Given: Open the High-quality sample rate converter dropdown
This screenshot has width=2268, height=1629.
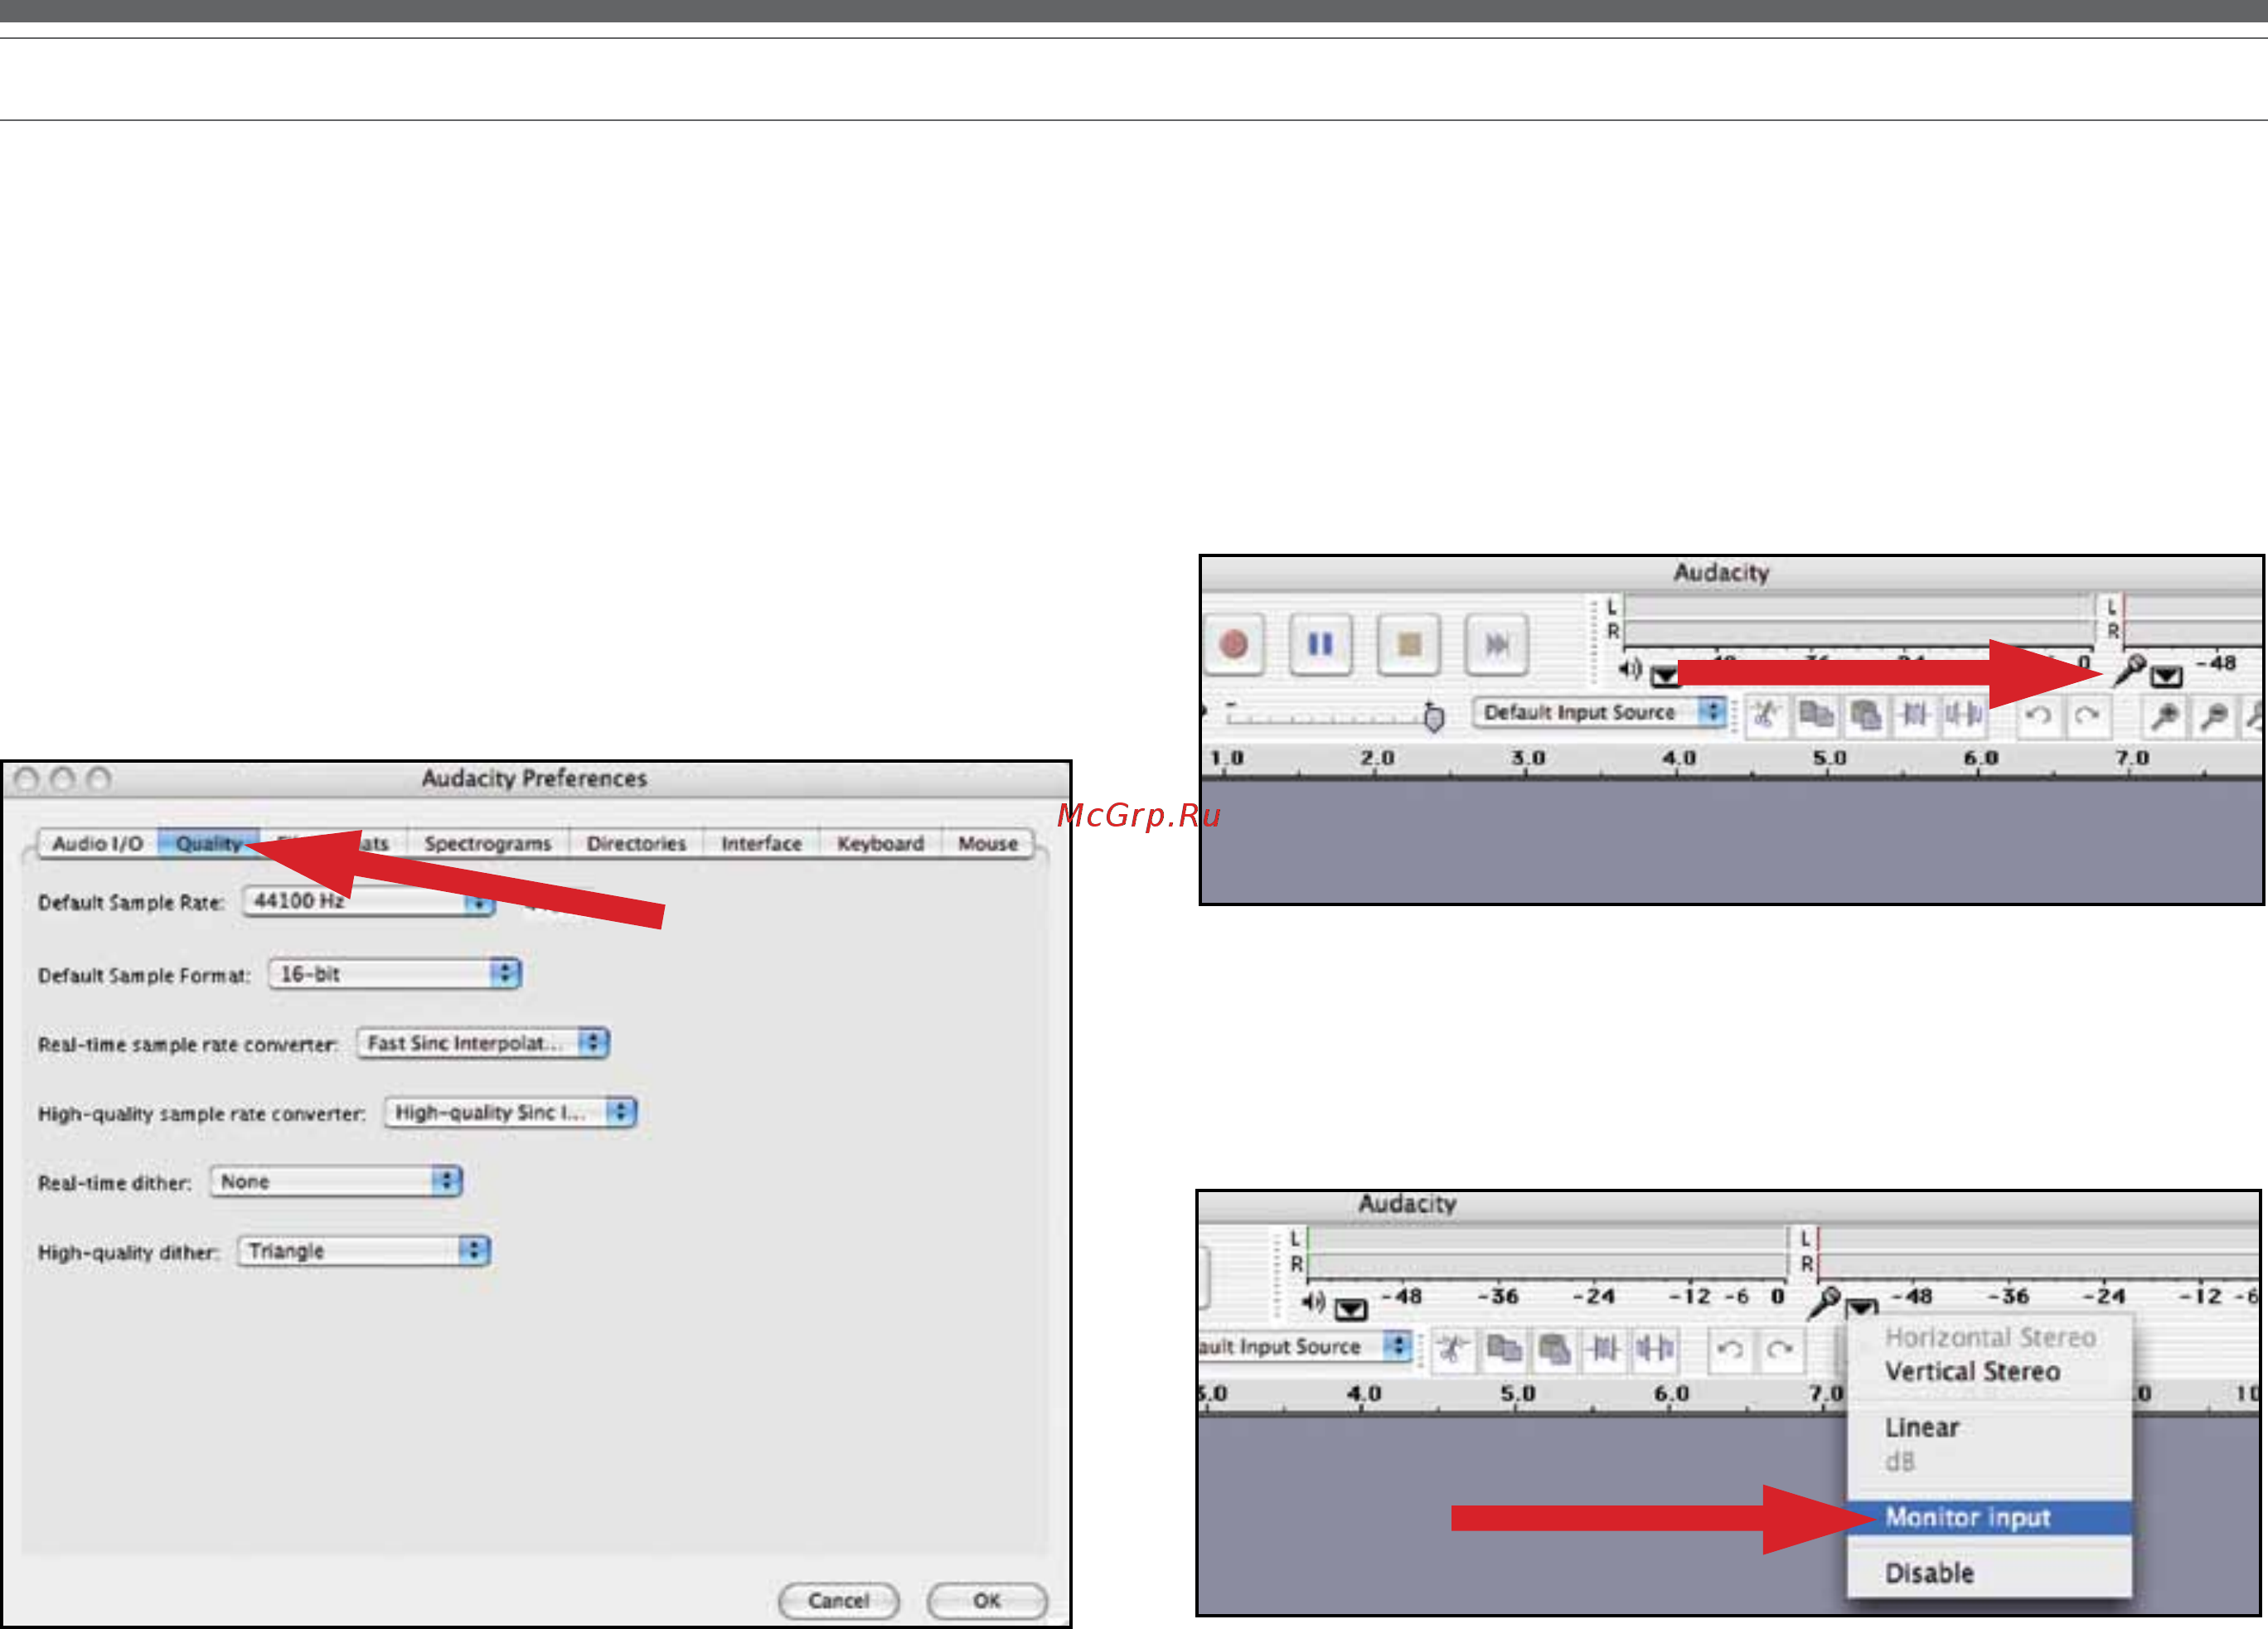Looking at the screenshot, I should click(x=511, y=1112).
